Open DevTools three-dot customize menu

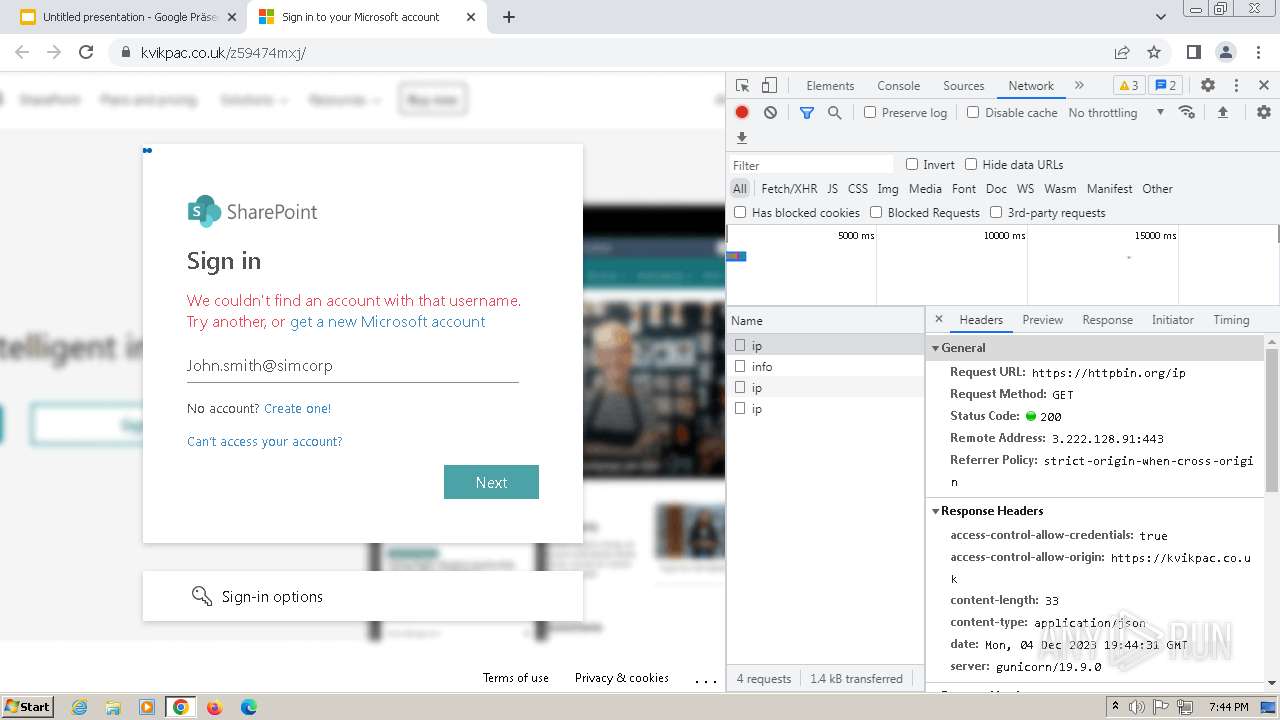1236,86
